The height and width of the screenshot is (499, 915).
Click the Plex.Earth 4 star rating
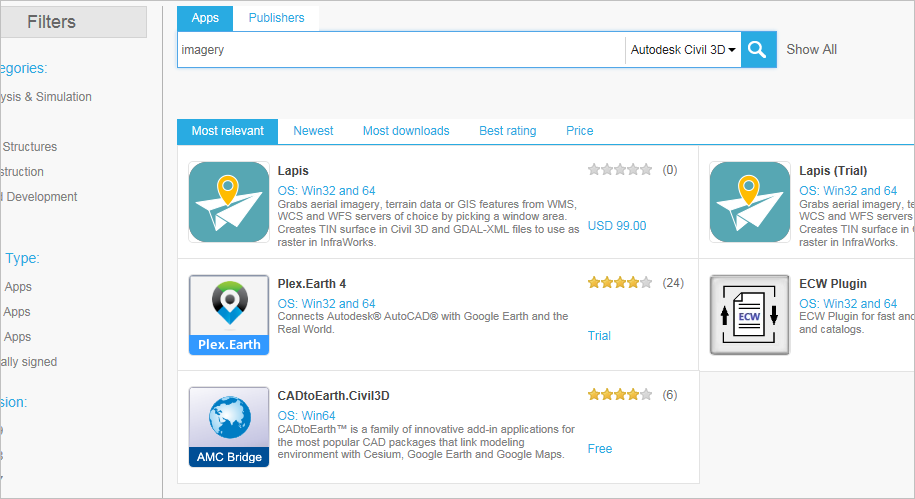pyautogui.click(x=620, y=283)
